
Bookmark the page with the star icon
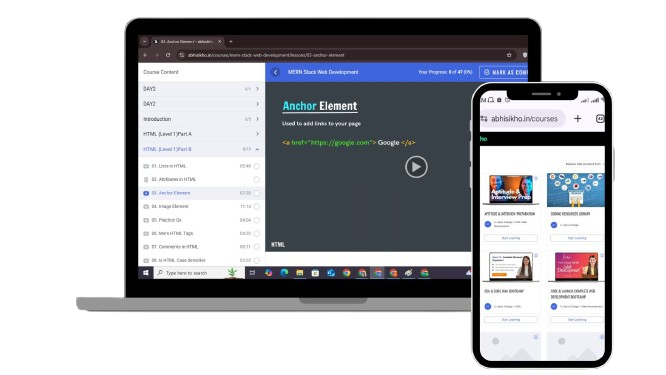click(509, 55)
